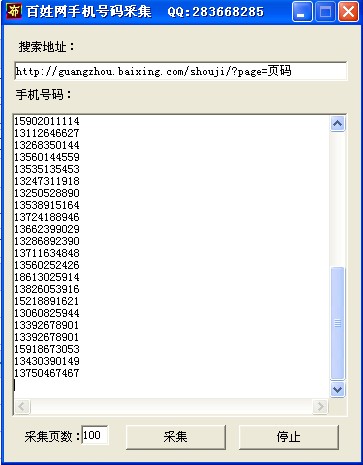Click the vertical scrollbar thumb
This screenshot has width=363, height=465.
[x=337, y=323]
